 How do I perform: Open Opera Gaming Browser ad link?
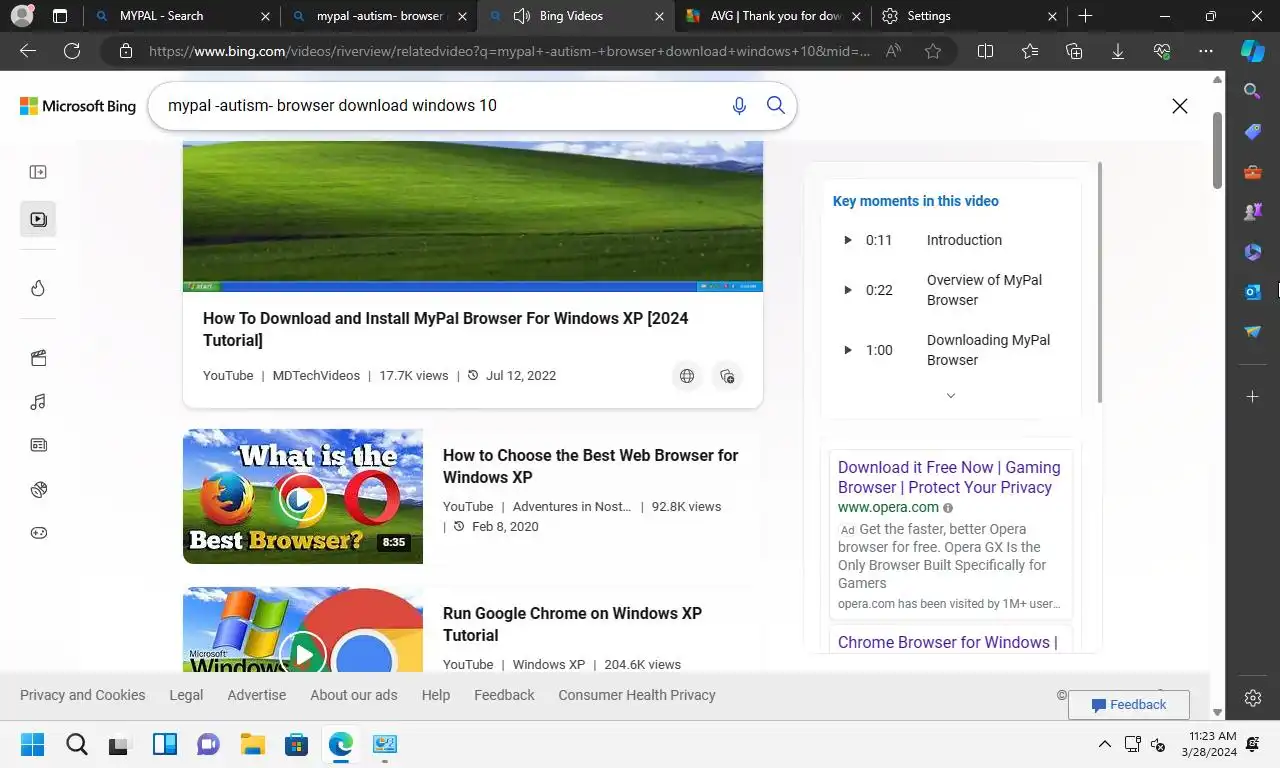949,477
